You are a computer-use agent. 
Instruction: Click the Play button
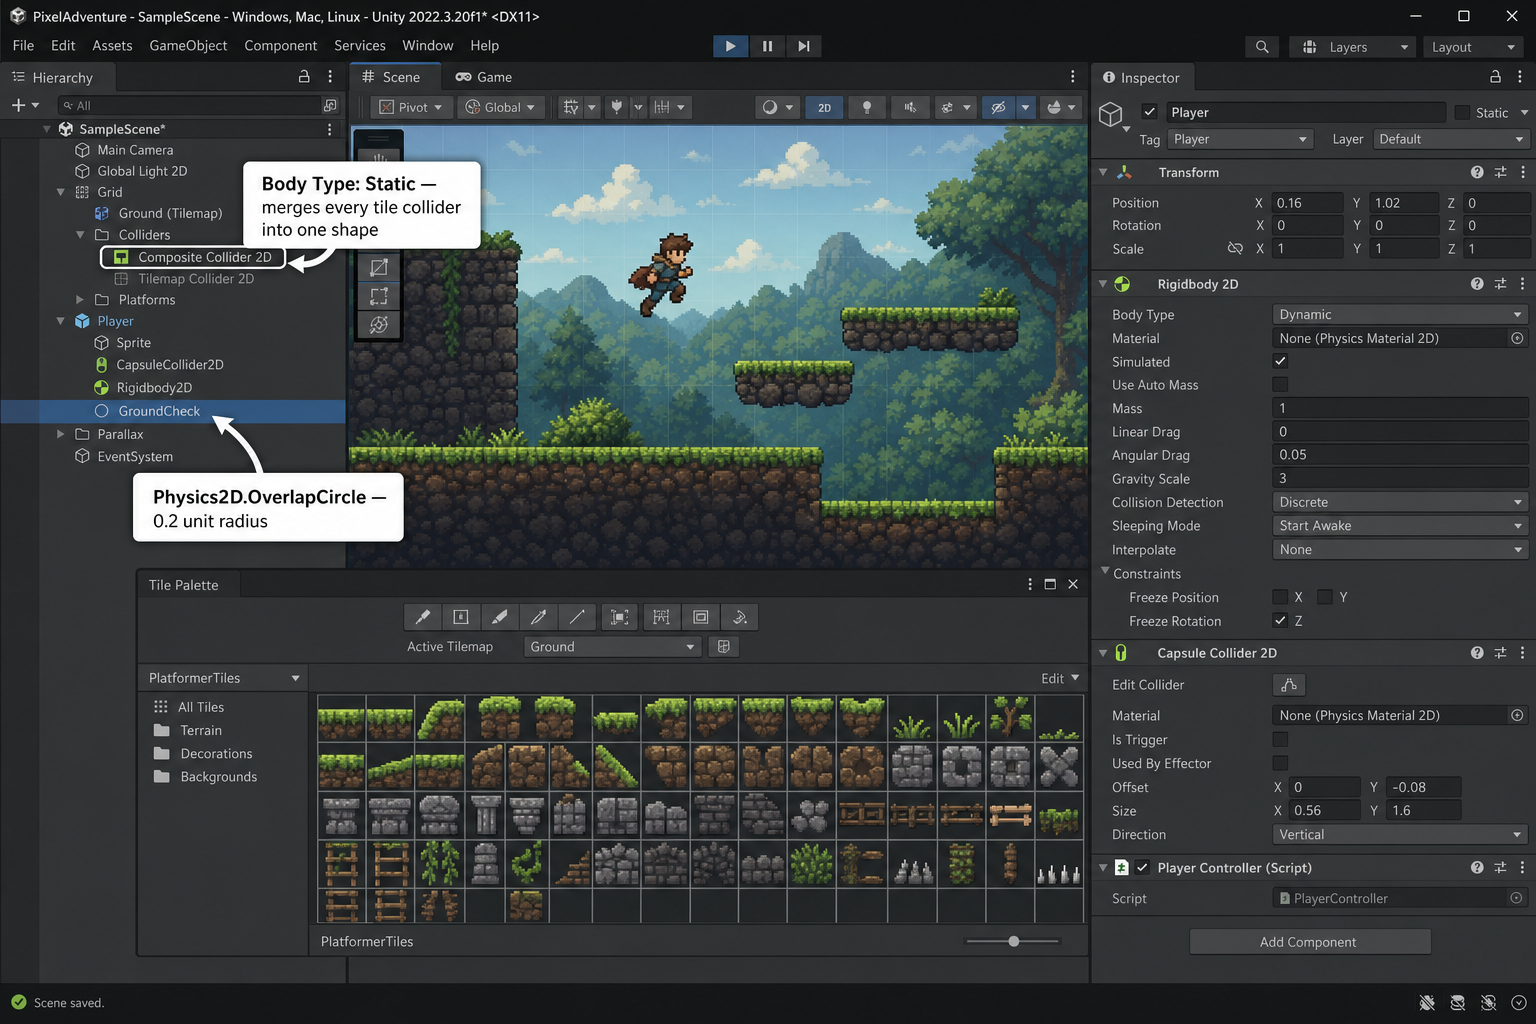(730, 46)
